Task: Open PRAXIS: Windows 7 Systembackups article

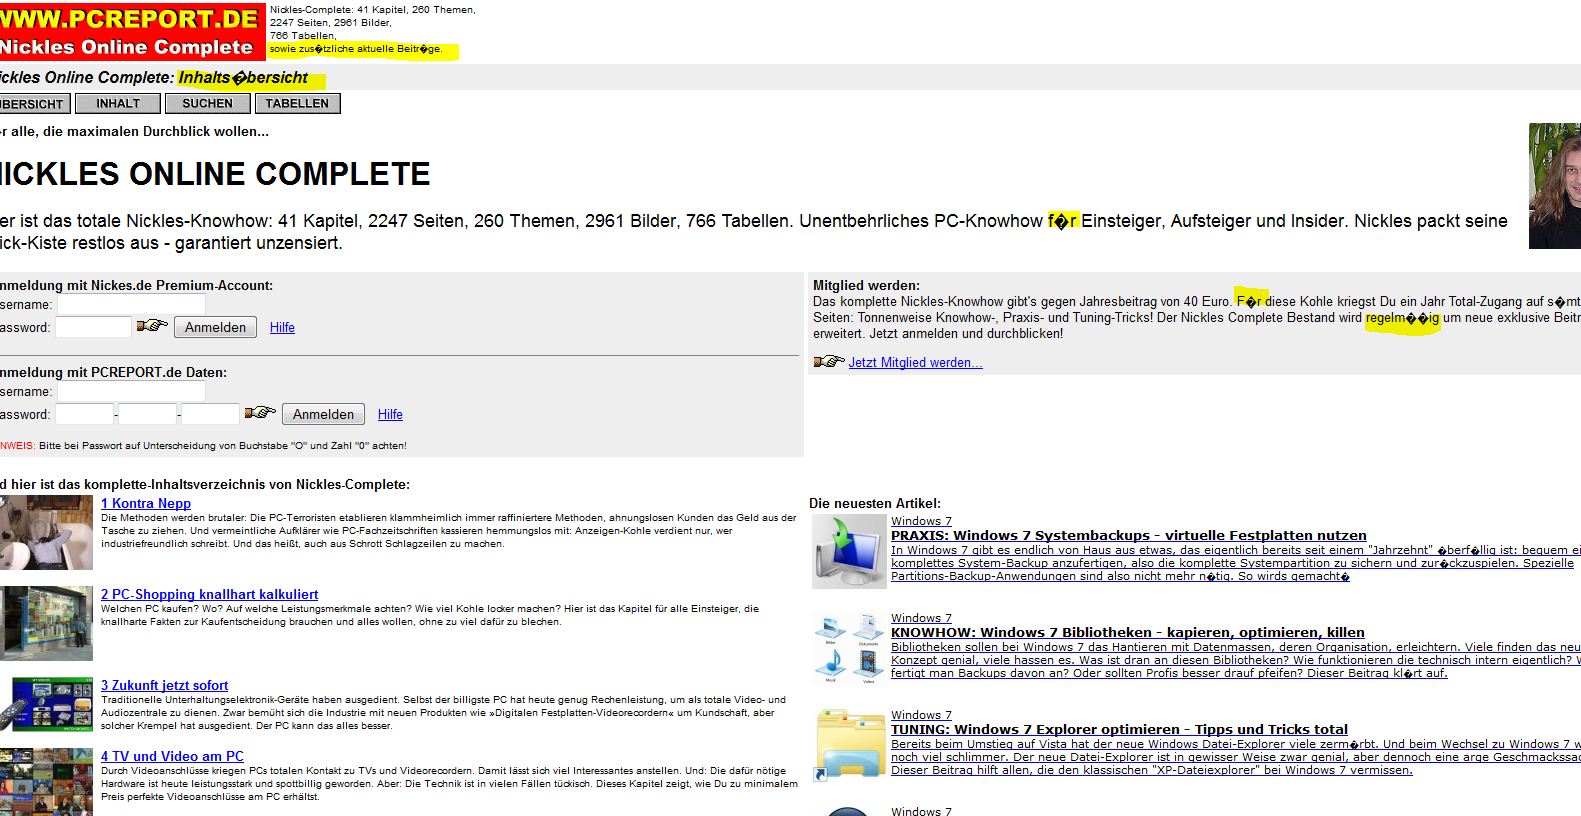Action: pyautogui.click(x=1129, y=535)
